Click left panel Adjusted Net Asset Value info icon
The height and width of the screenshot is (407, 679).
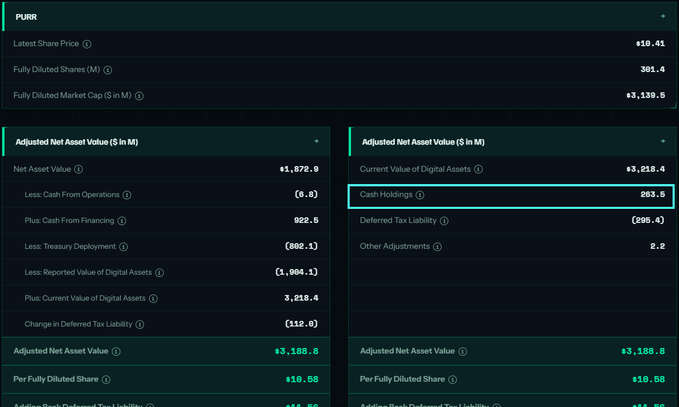click(x=116, y=352)
